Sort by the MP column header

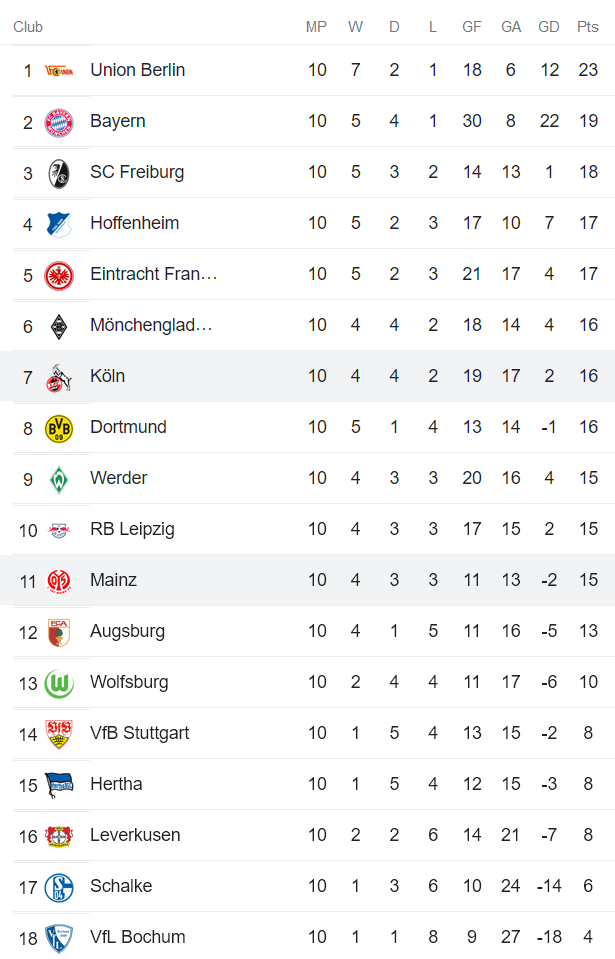[x=316, y=27]
